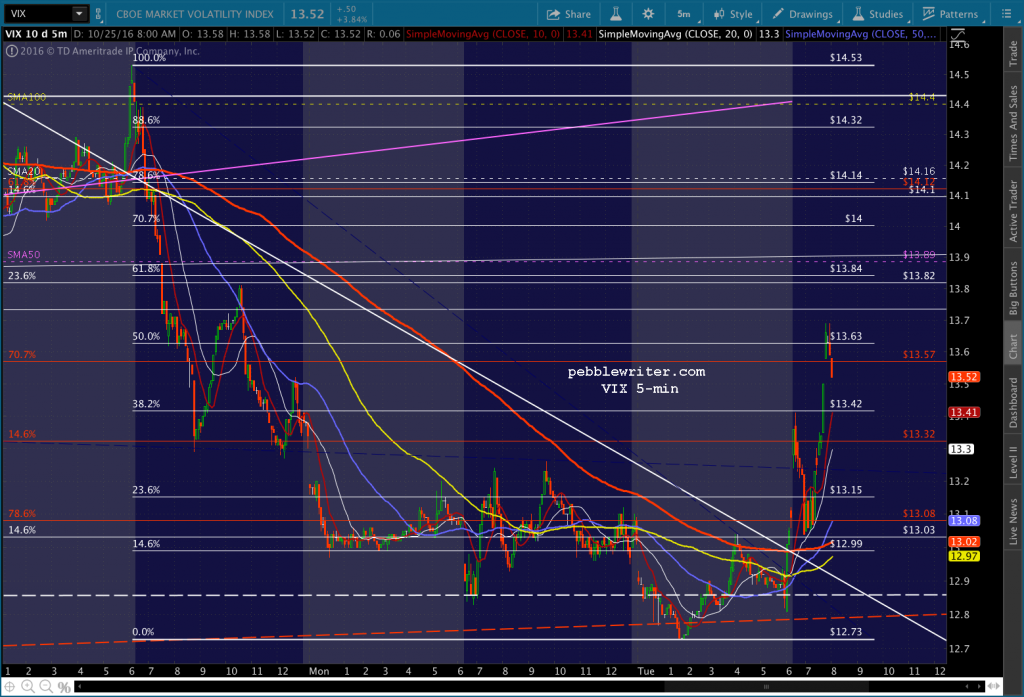Open the Share menu
This screenshot has height=697, width=1024.
tap(569, 14)
